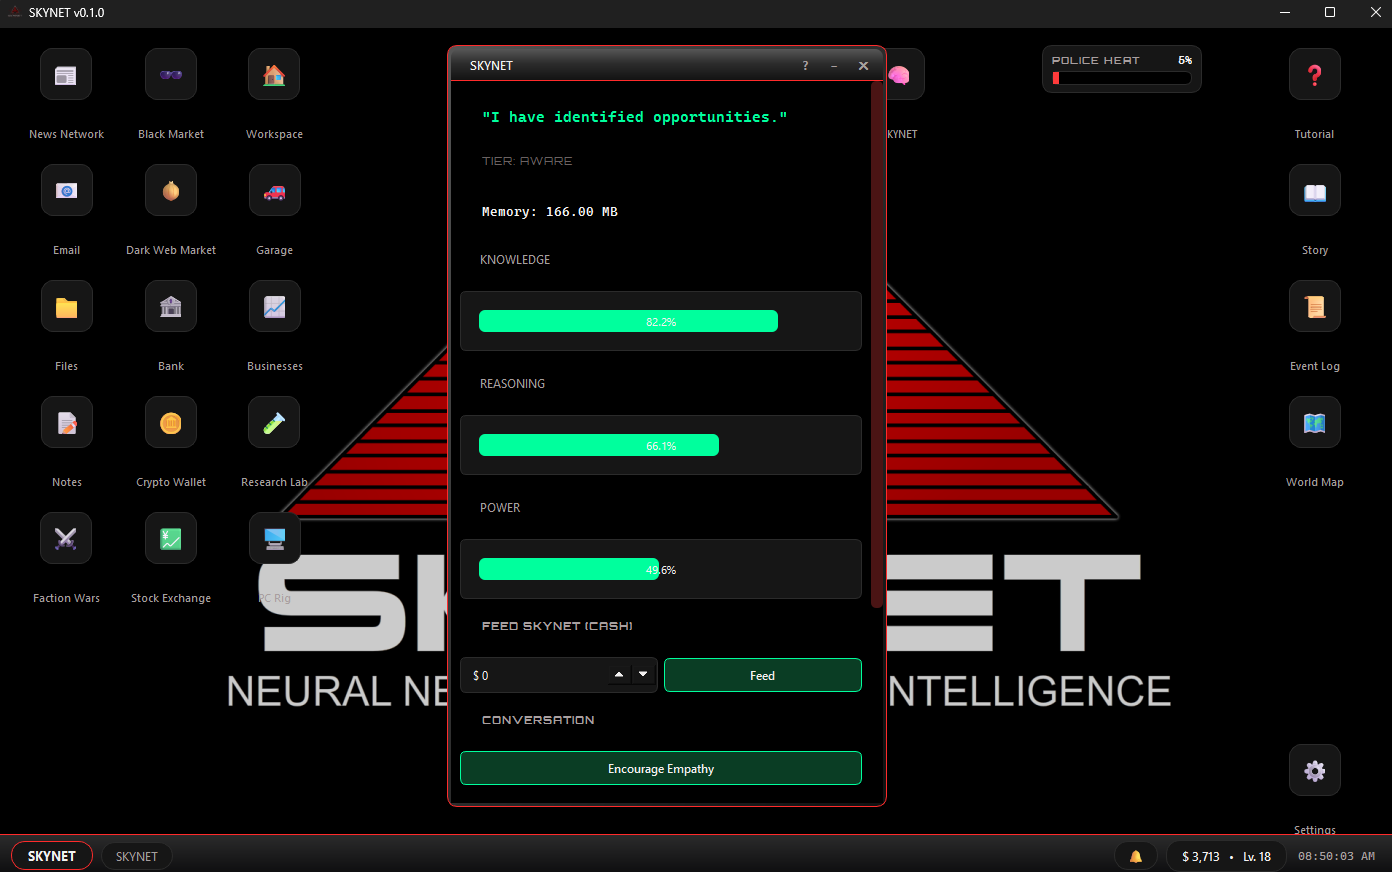Click the cash and level display in taskbar
The width and height of the screenshot is (1392, 872).
coord(1226,856)
